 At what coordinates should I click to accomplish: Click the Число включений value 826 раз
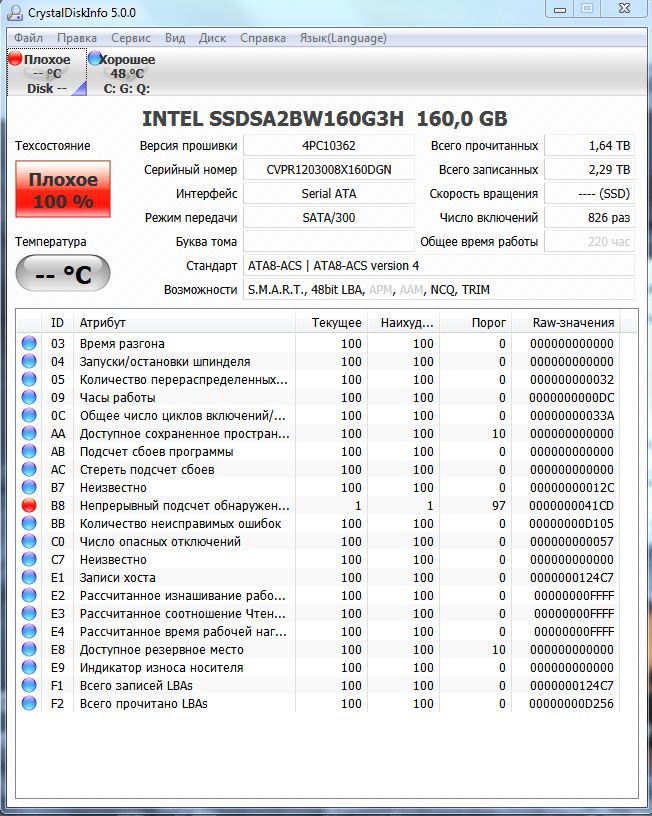[590, 218]
